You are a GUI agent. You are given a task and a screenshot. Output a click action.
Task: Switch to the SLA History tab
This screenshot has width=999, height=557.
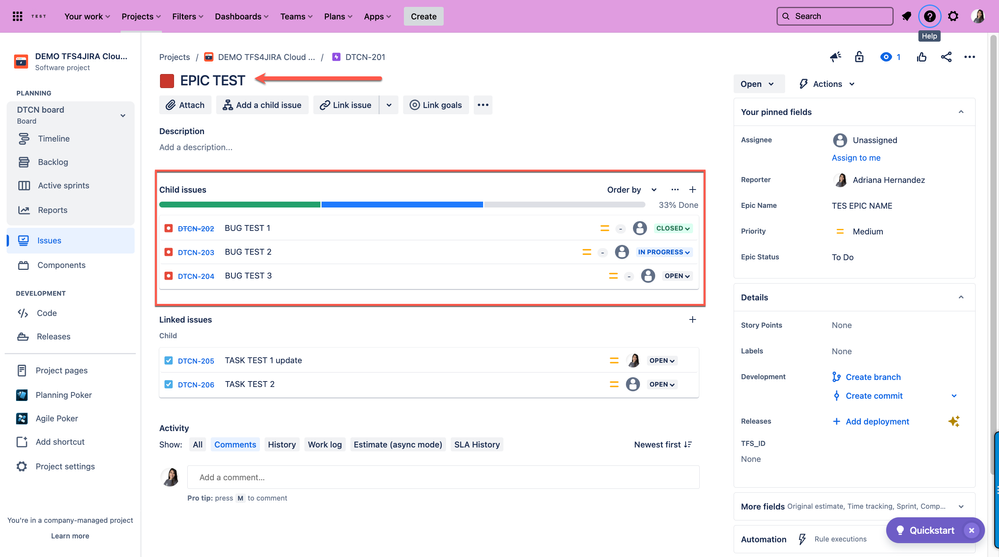pyautogui.click(x=477, y=445)
